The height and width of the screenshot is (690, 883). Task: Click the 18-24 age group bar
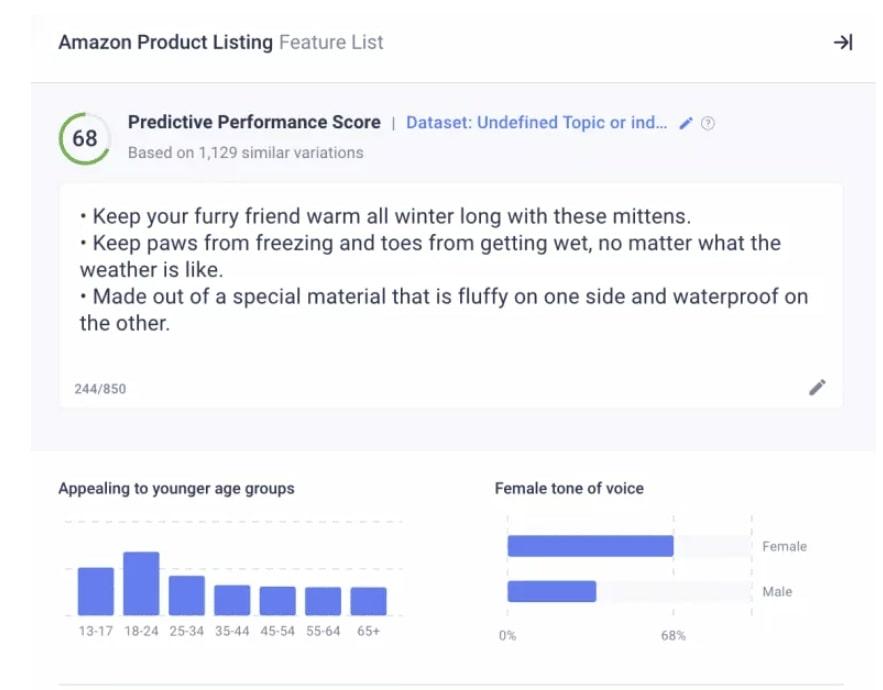coord(141,583)
